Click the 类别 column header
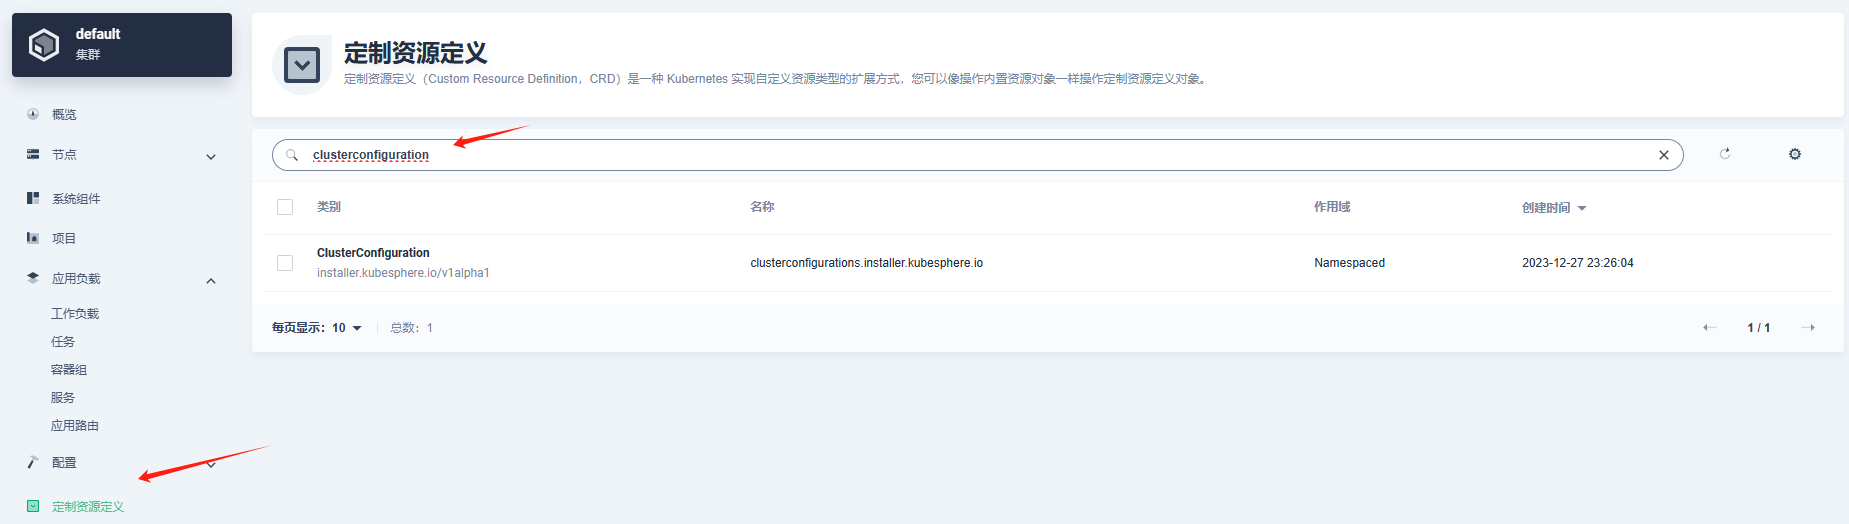 coord(329,207)
